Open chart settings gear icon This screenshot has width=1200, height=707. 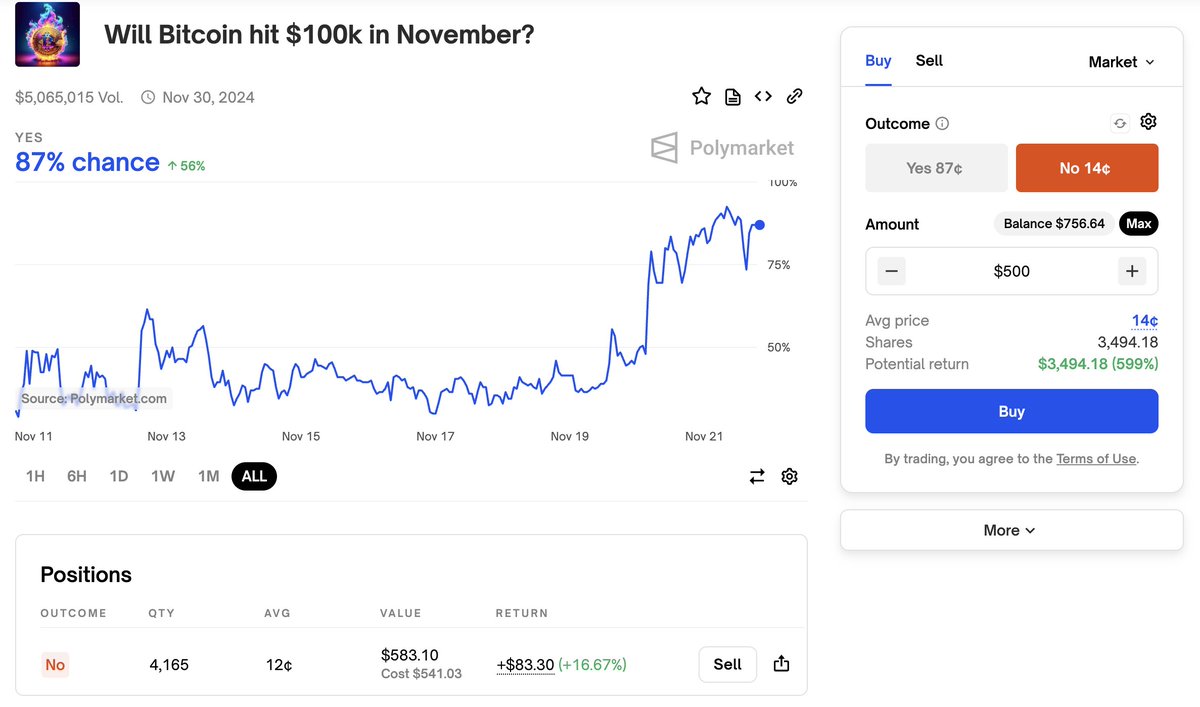click(x=789, y=476)
